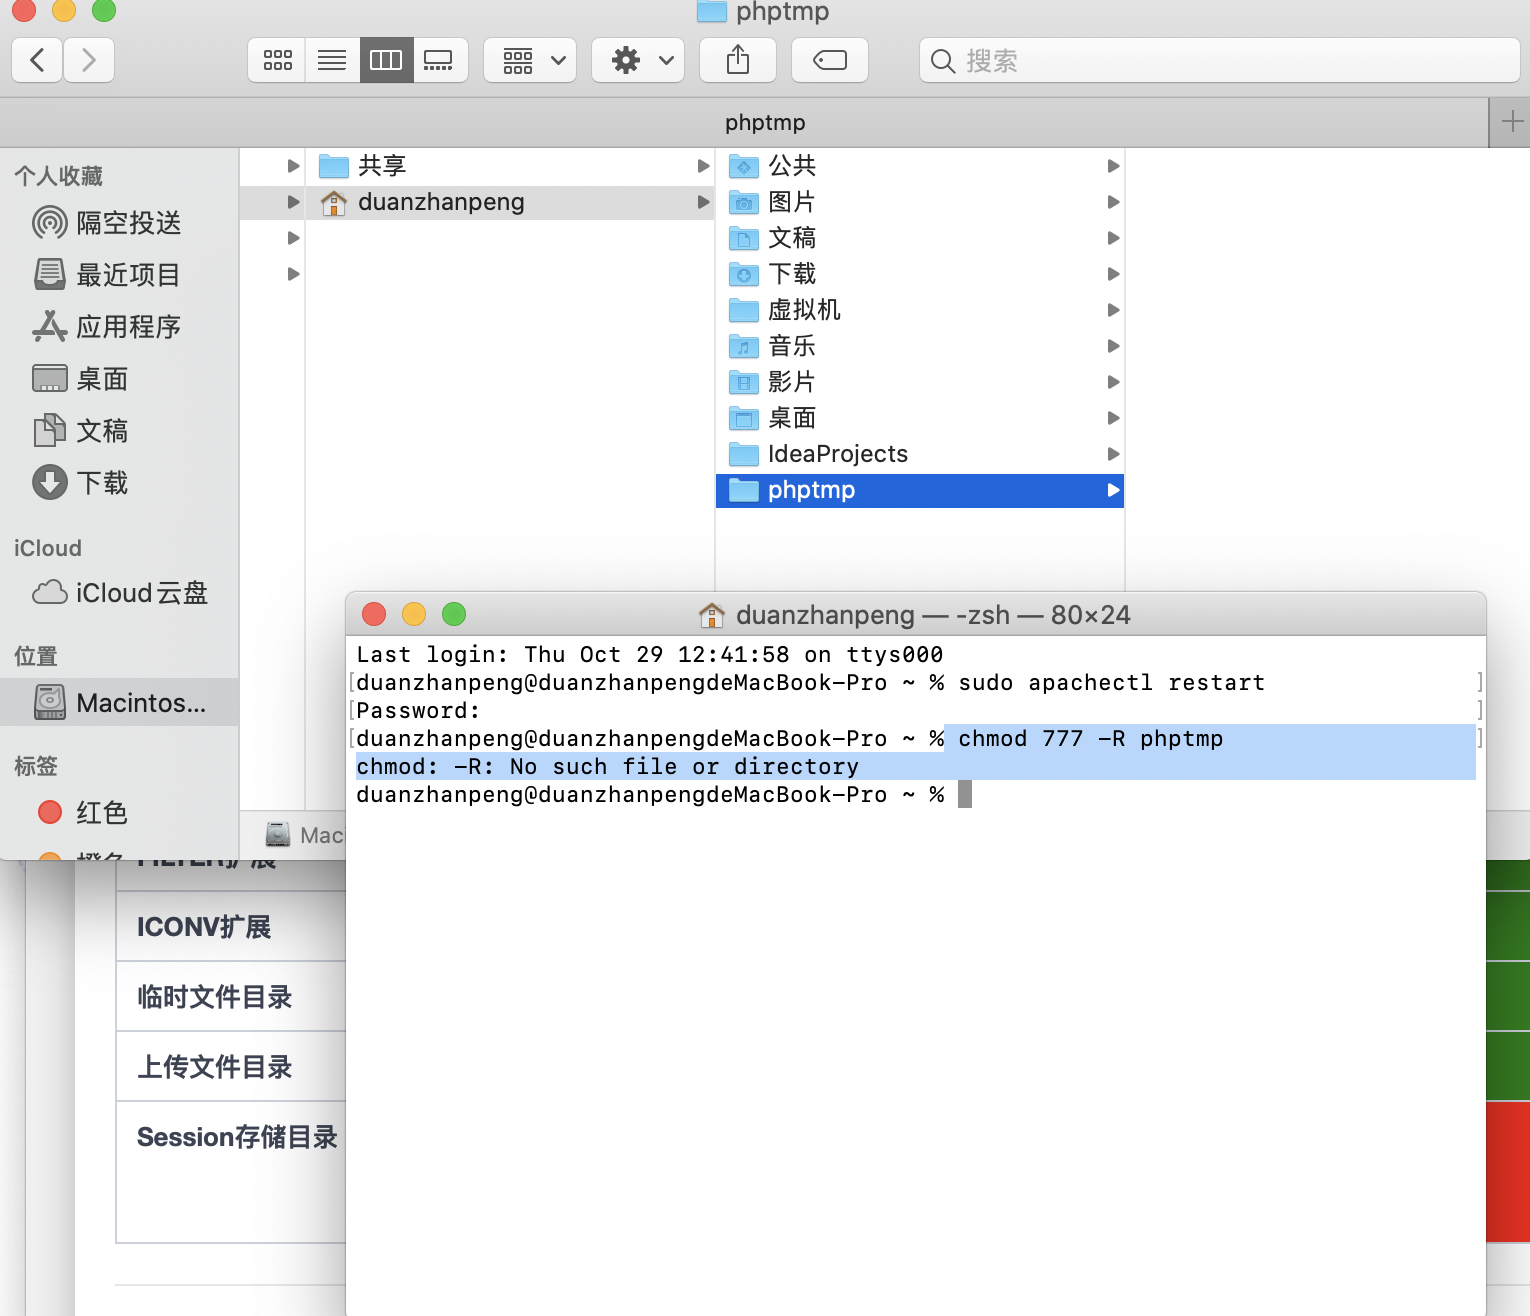Click the 公共 folder icon
Screen dimensions: 1530x1316
point(744,166)
